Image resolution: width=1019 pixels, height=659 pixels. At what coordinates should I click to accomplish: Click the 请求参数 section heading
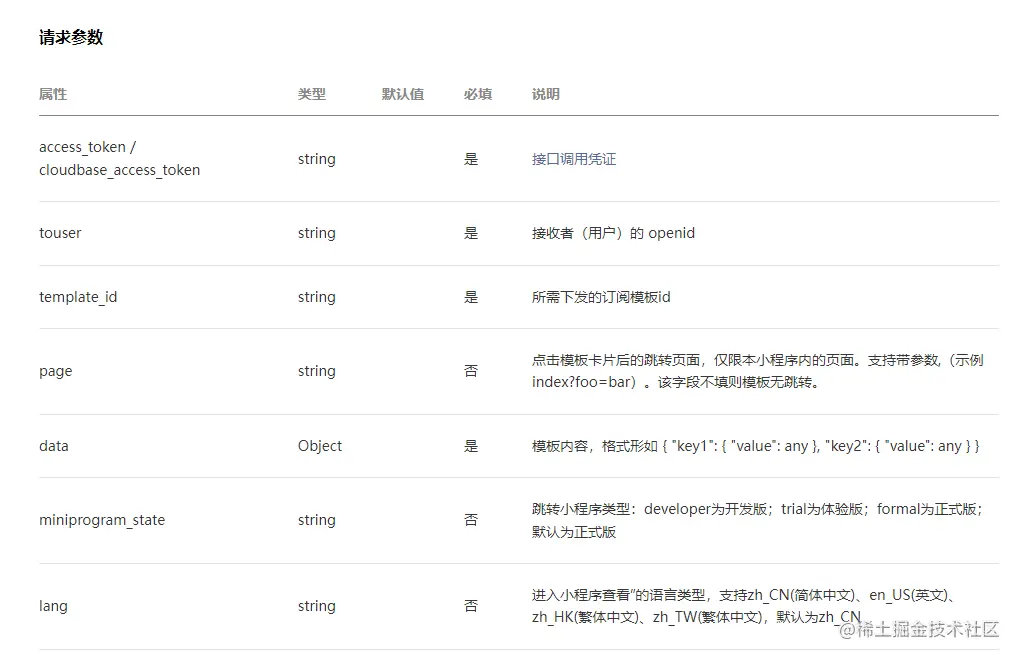(71, 38)
